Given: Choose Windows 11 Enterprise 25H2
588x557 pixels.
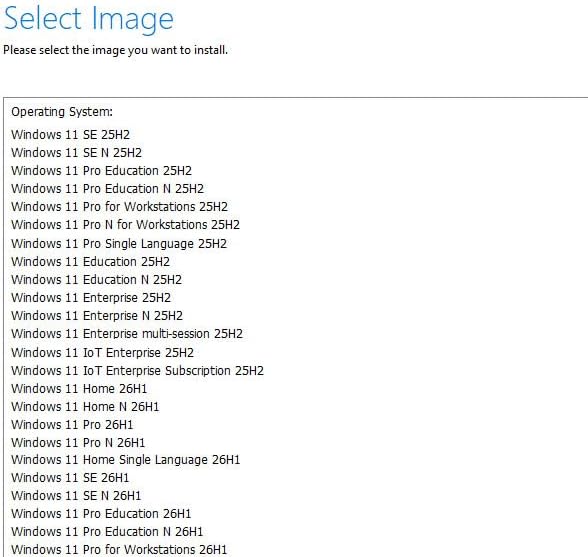Looking at the screenshot, I should click(91, 297).
